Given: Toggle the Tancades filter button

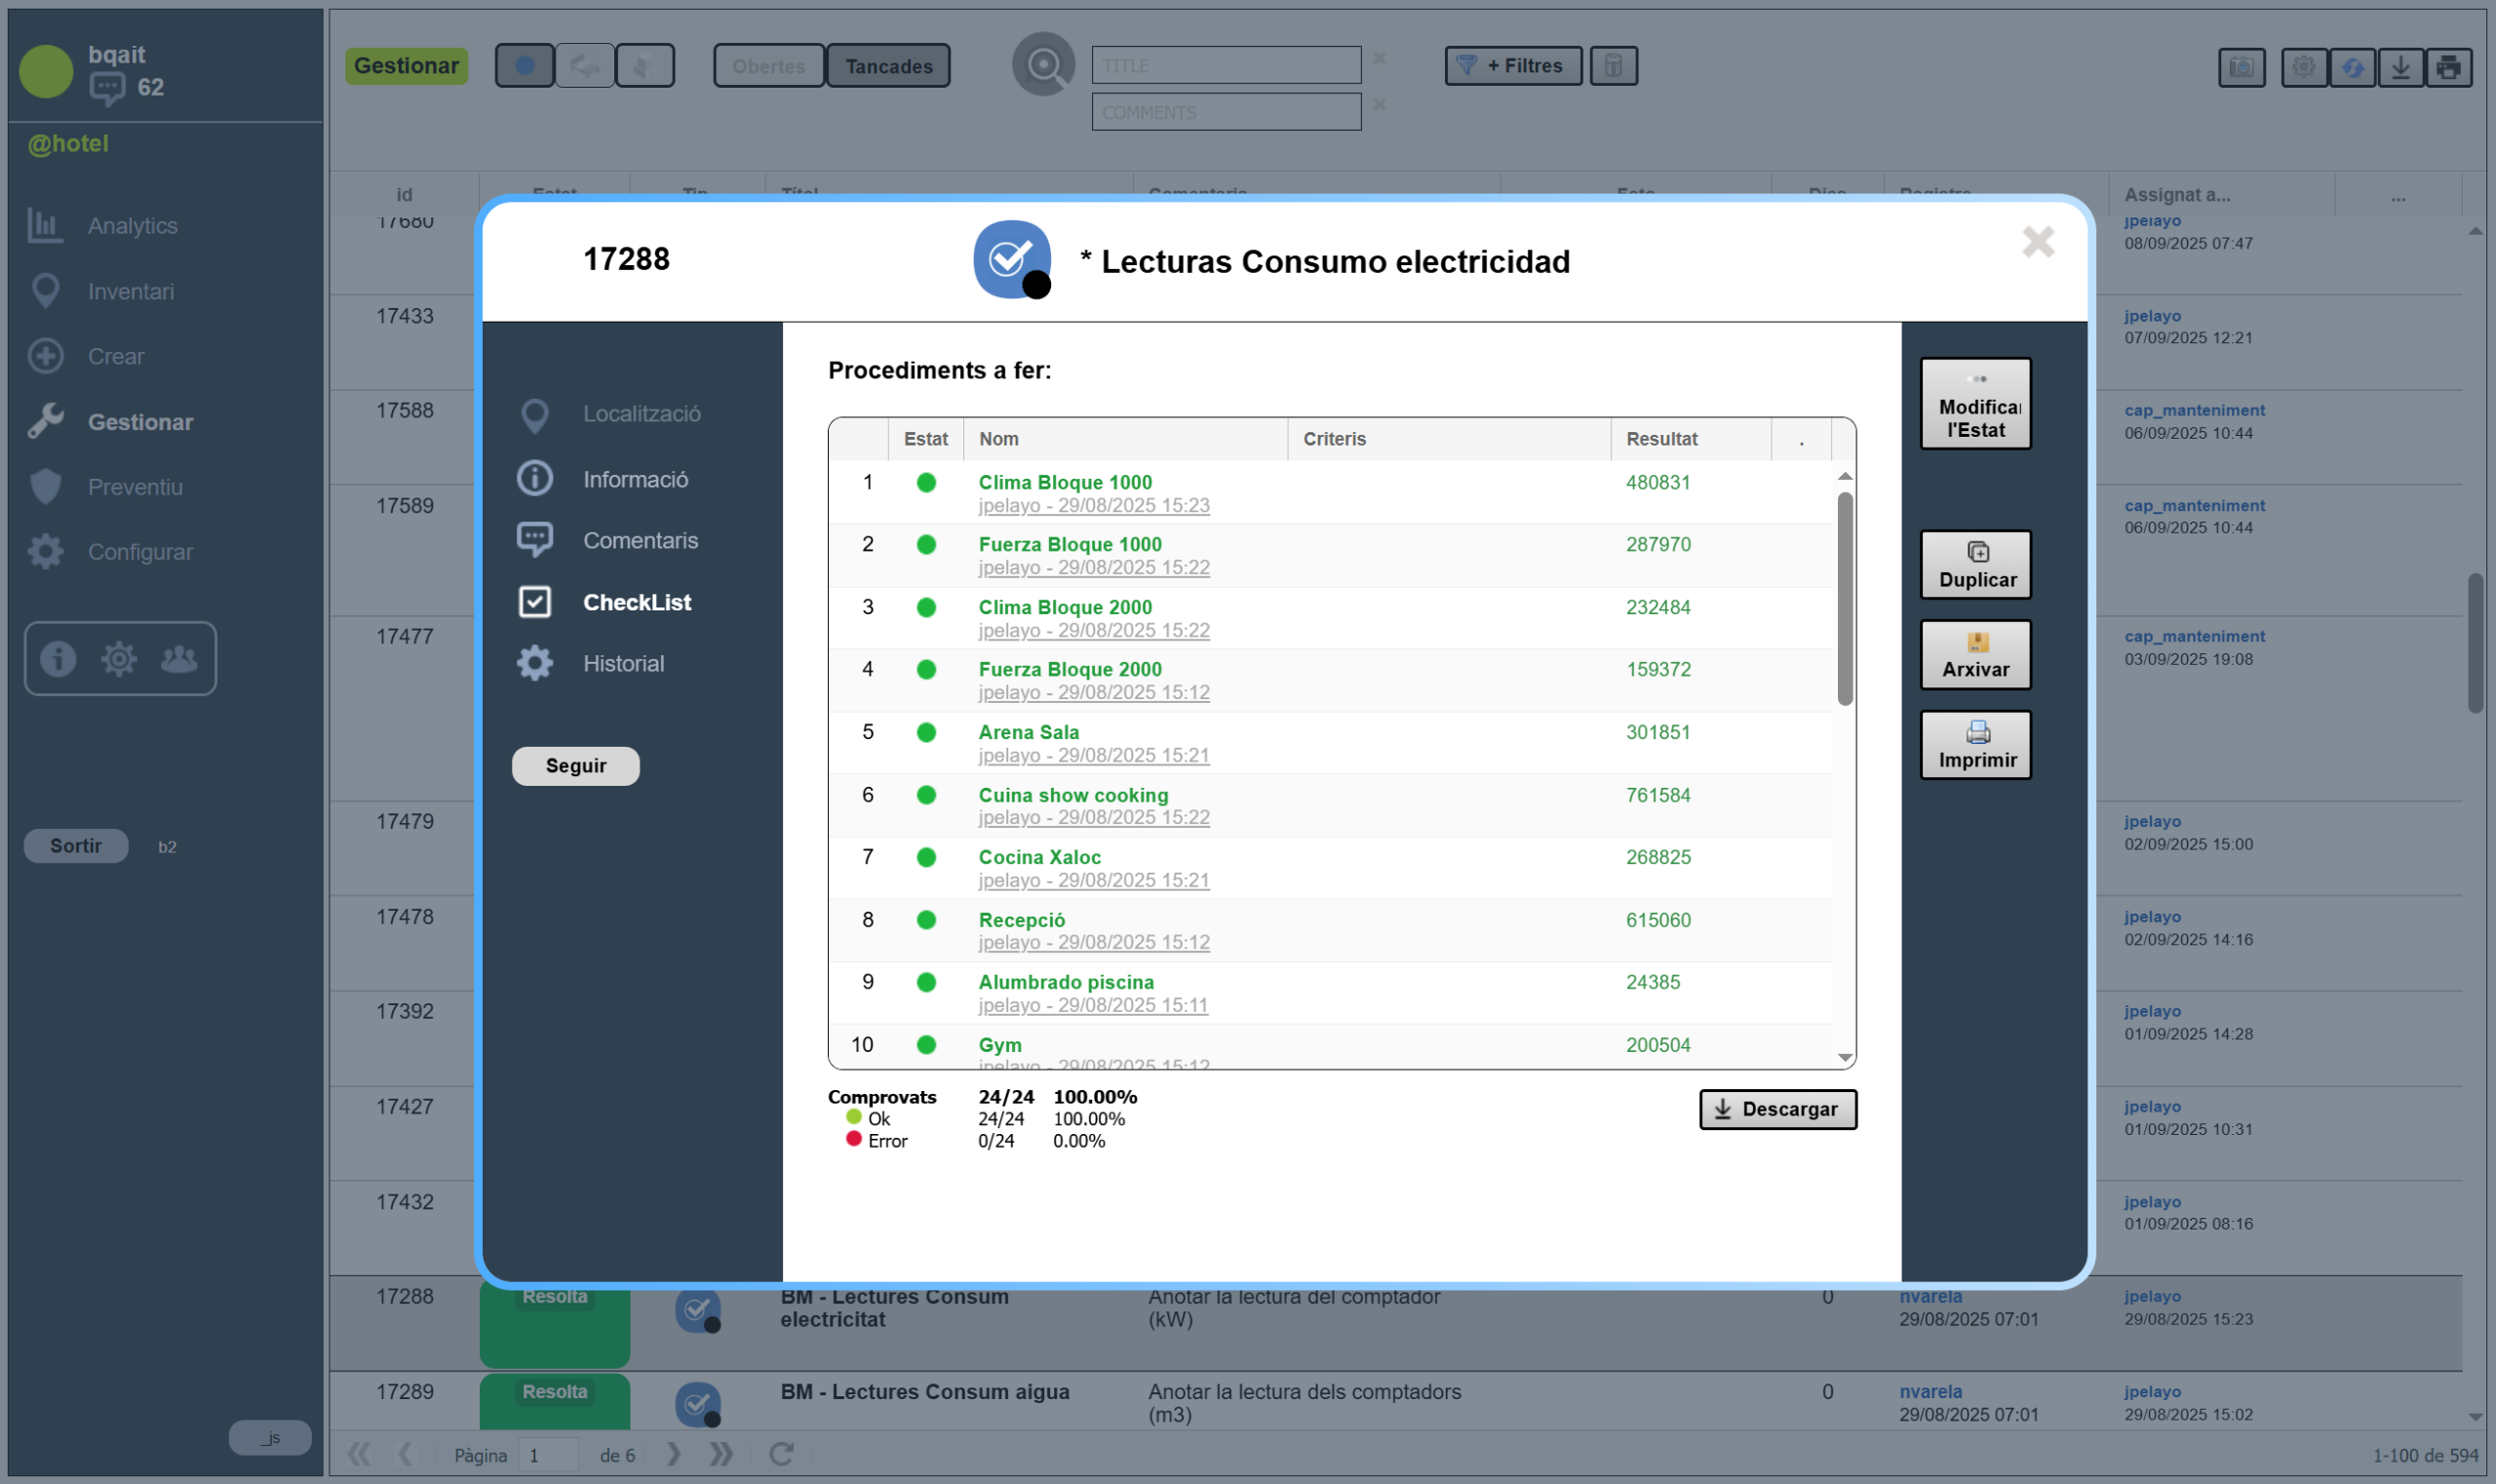Looking at the screenshot, I should (888, 66).
